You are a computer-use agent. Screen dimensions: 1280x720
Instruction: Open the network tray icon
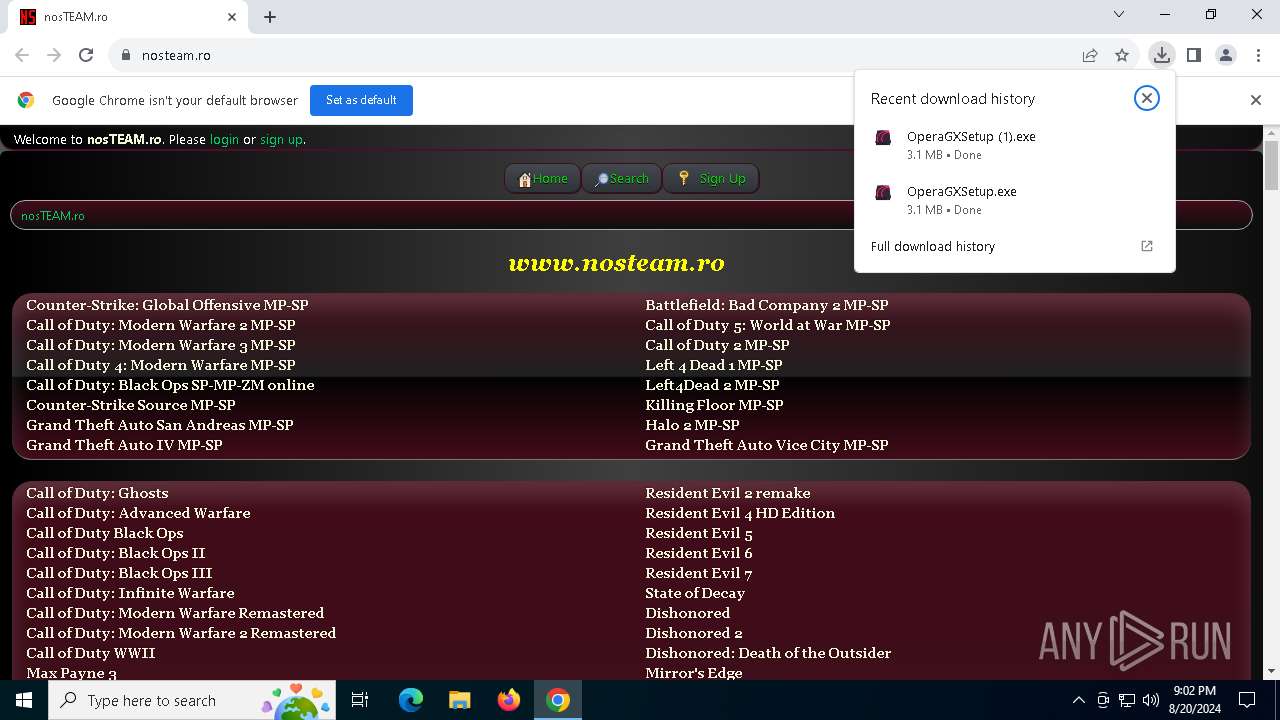[1127, 700]
